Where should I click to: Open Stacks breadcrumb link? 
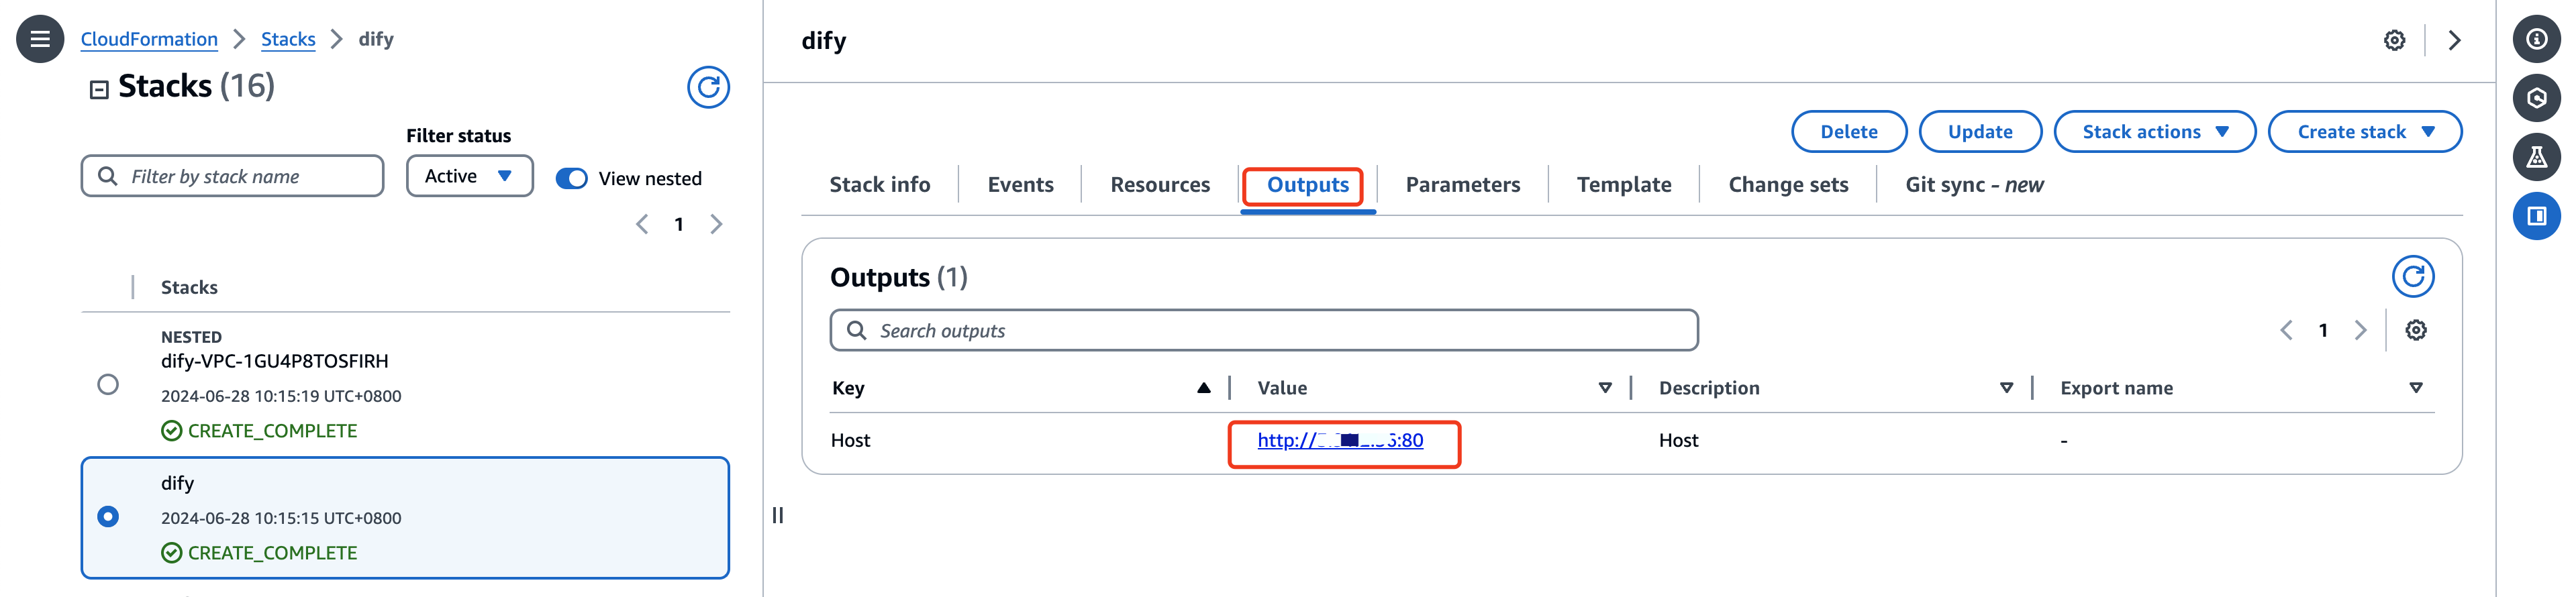[288, 39]
